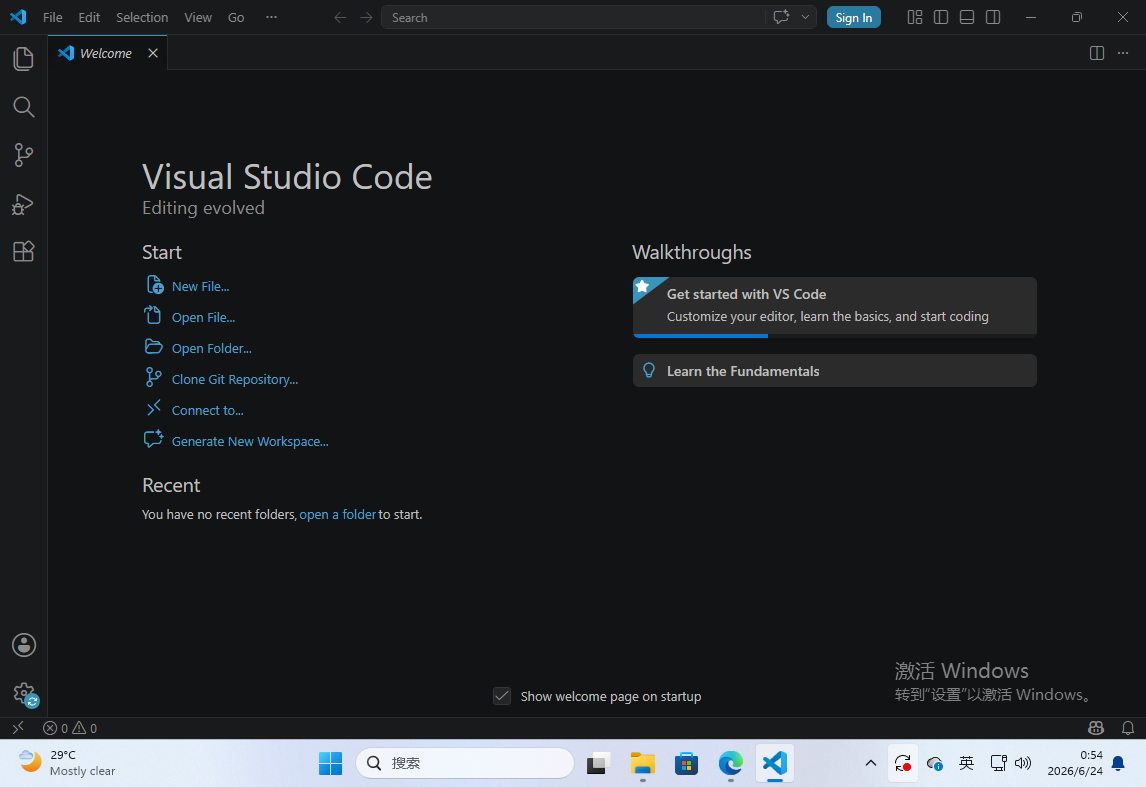Toggle the Secondary Side Bar
Image resolution: width=1146 pixels, height=787 pixels.
click(x=993, y=18)
